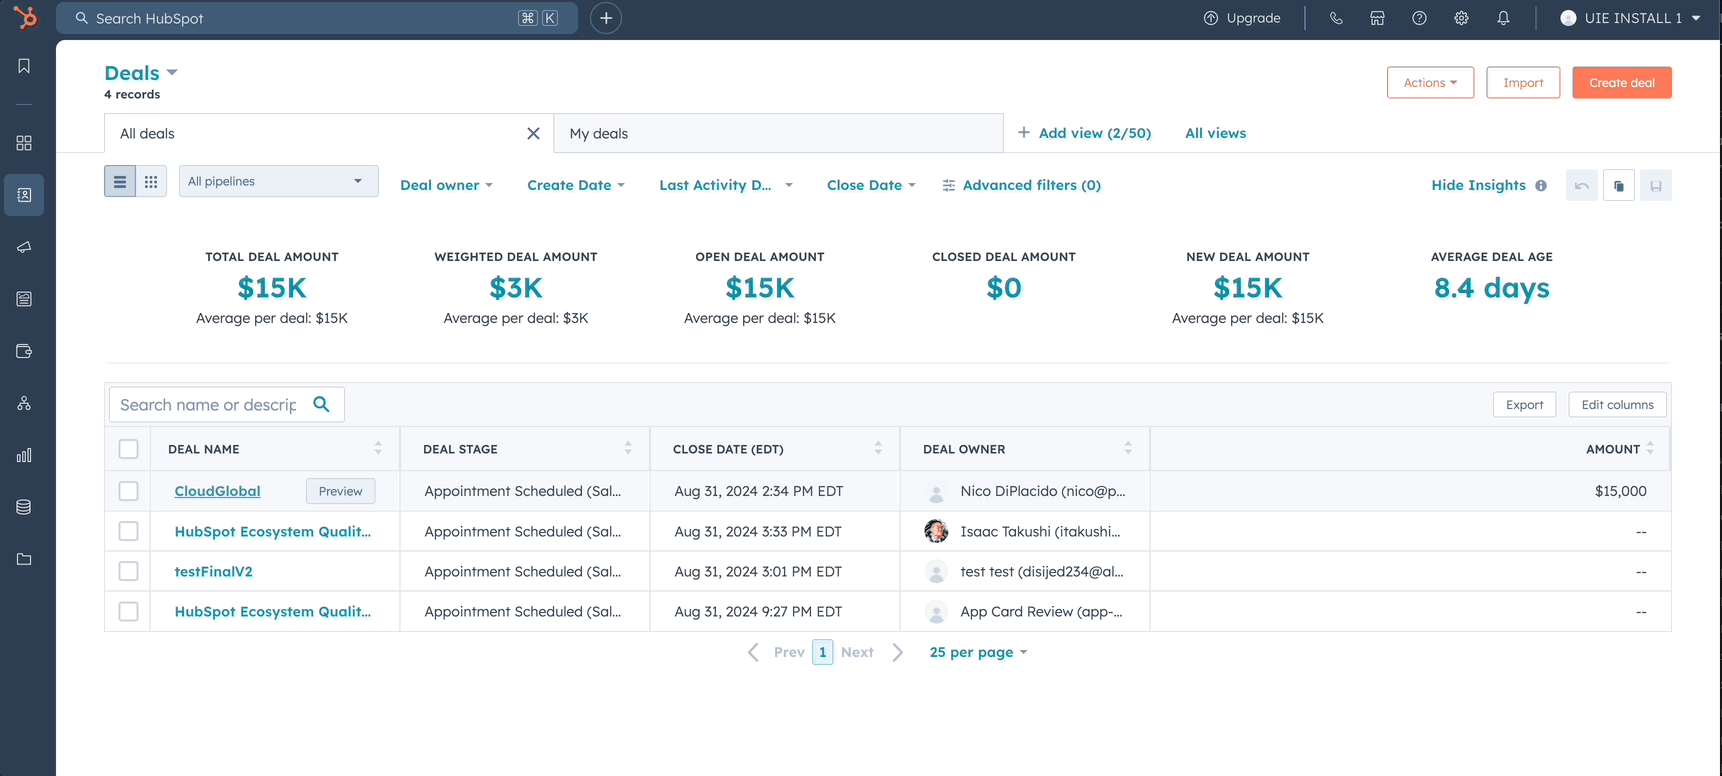This screenshot has height=776, width=1722.
Task: Open Data Management database sidebar icon
Action: [x=24, y=507]
